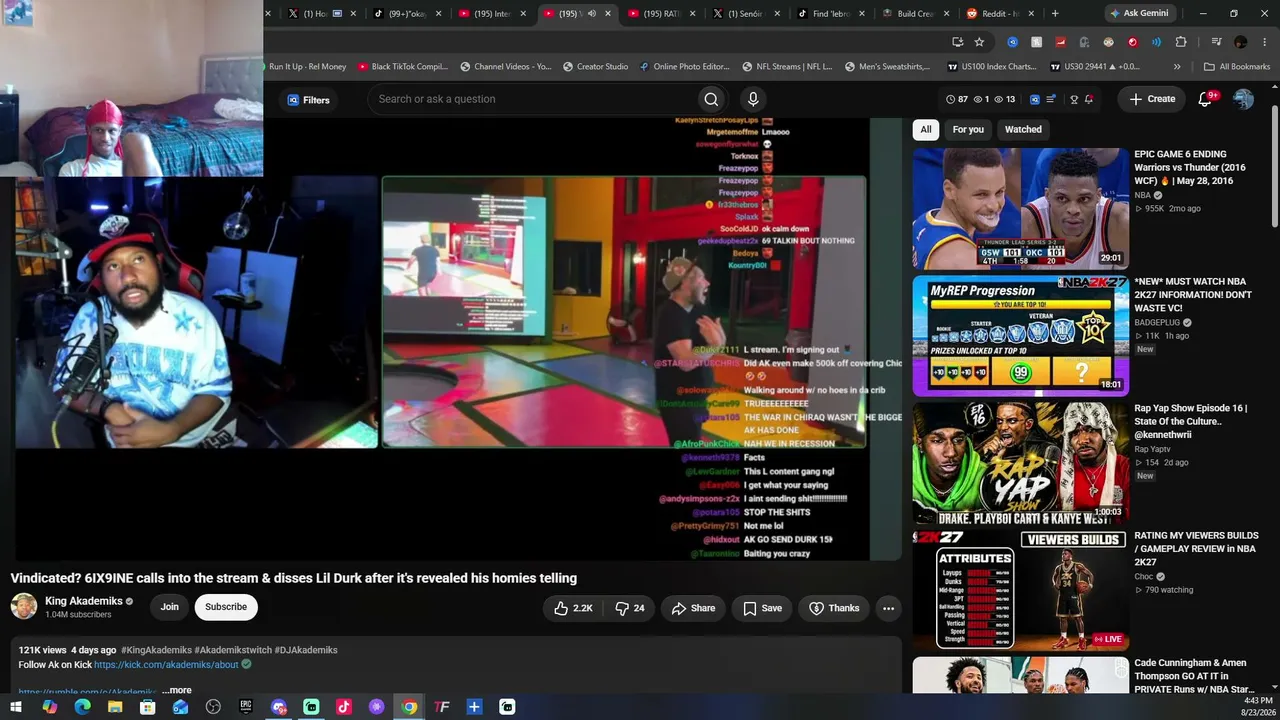Bookmark this page with the star icon

click(979, 42)
